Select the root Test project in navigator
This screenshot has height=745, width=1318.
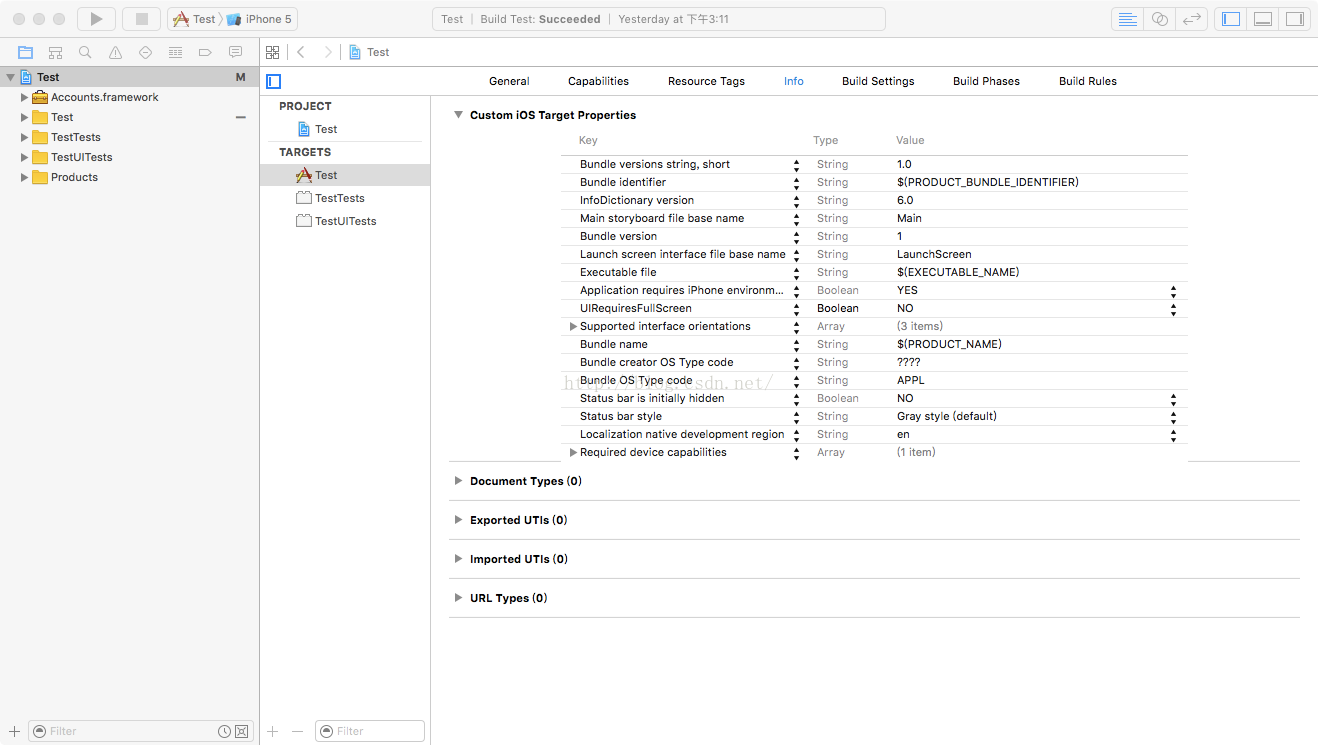(130, 77)
